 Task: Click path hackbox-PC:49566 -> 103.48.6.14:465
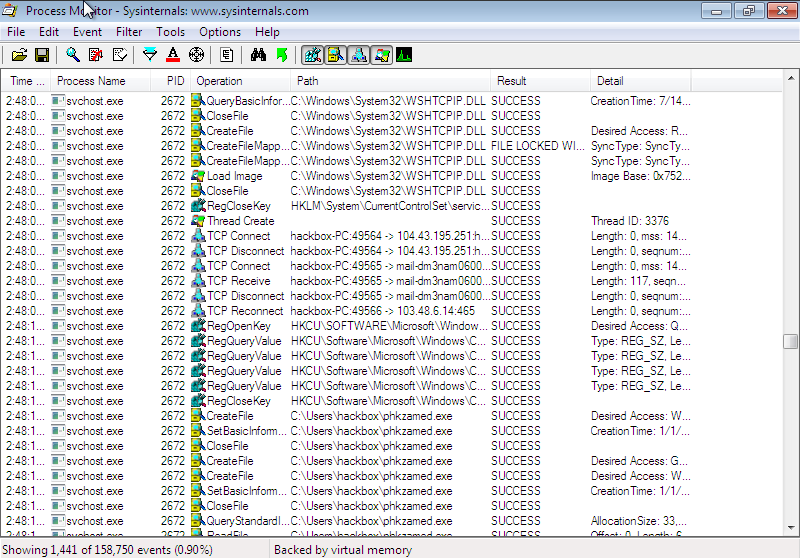pyautogui.click(x=383, y=311)
